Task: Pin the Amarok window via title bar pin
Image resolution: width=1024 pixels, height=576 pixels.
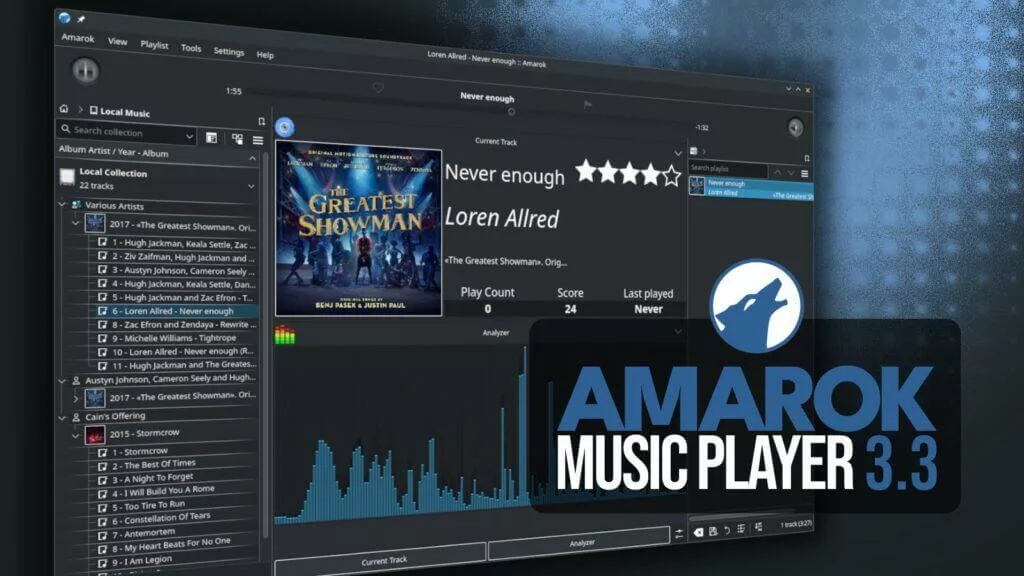Action: [81, 19]
